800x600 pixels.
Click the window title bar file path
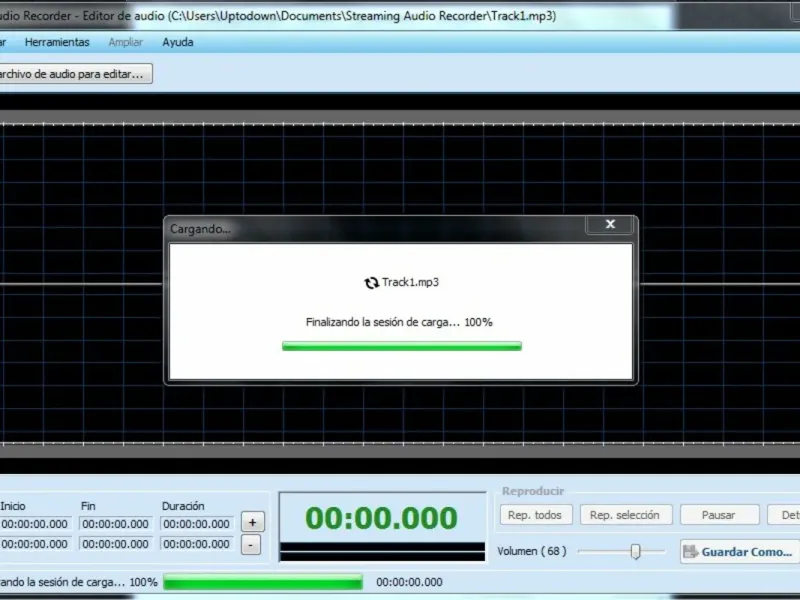pos(362,16)
